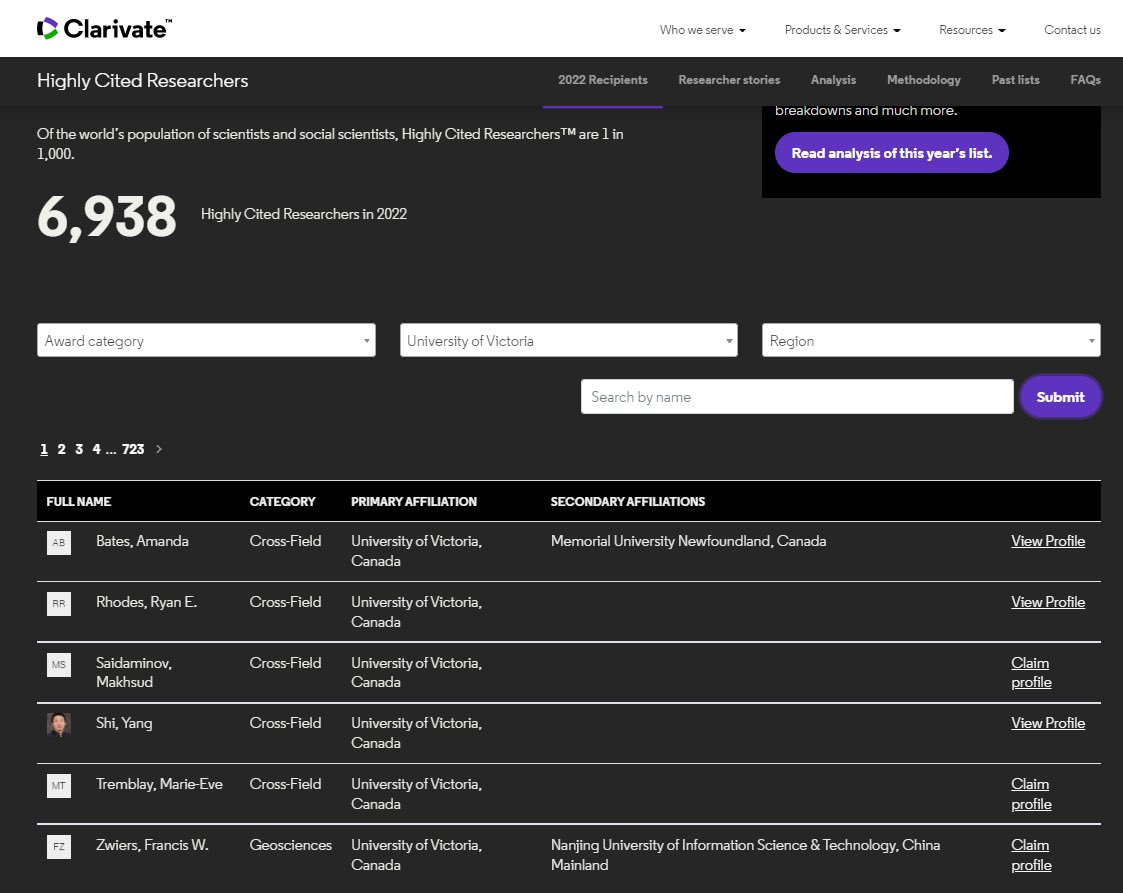The height and width of the screenshot is (893, 1123).
Task: Click name Saidaminov, Makhsud
Action: click(134, 672)
